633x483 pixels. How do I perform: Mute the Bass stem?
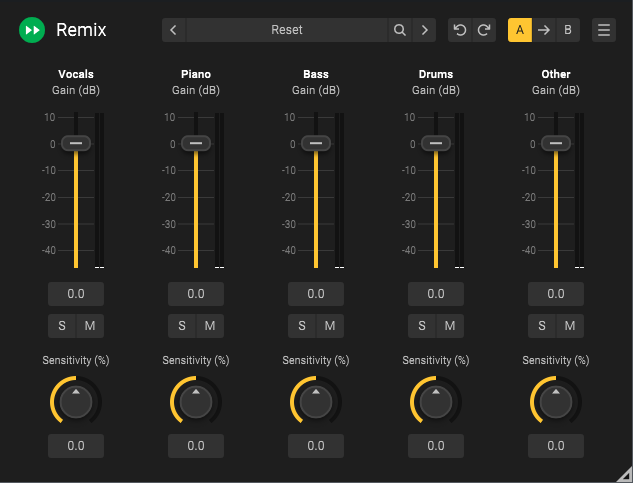click(330, 326)
